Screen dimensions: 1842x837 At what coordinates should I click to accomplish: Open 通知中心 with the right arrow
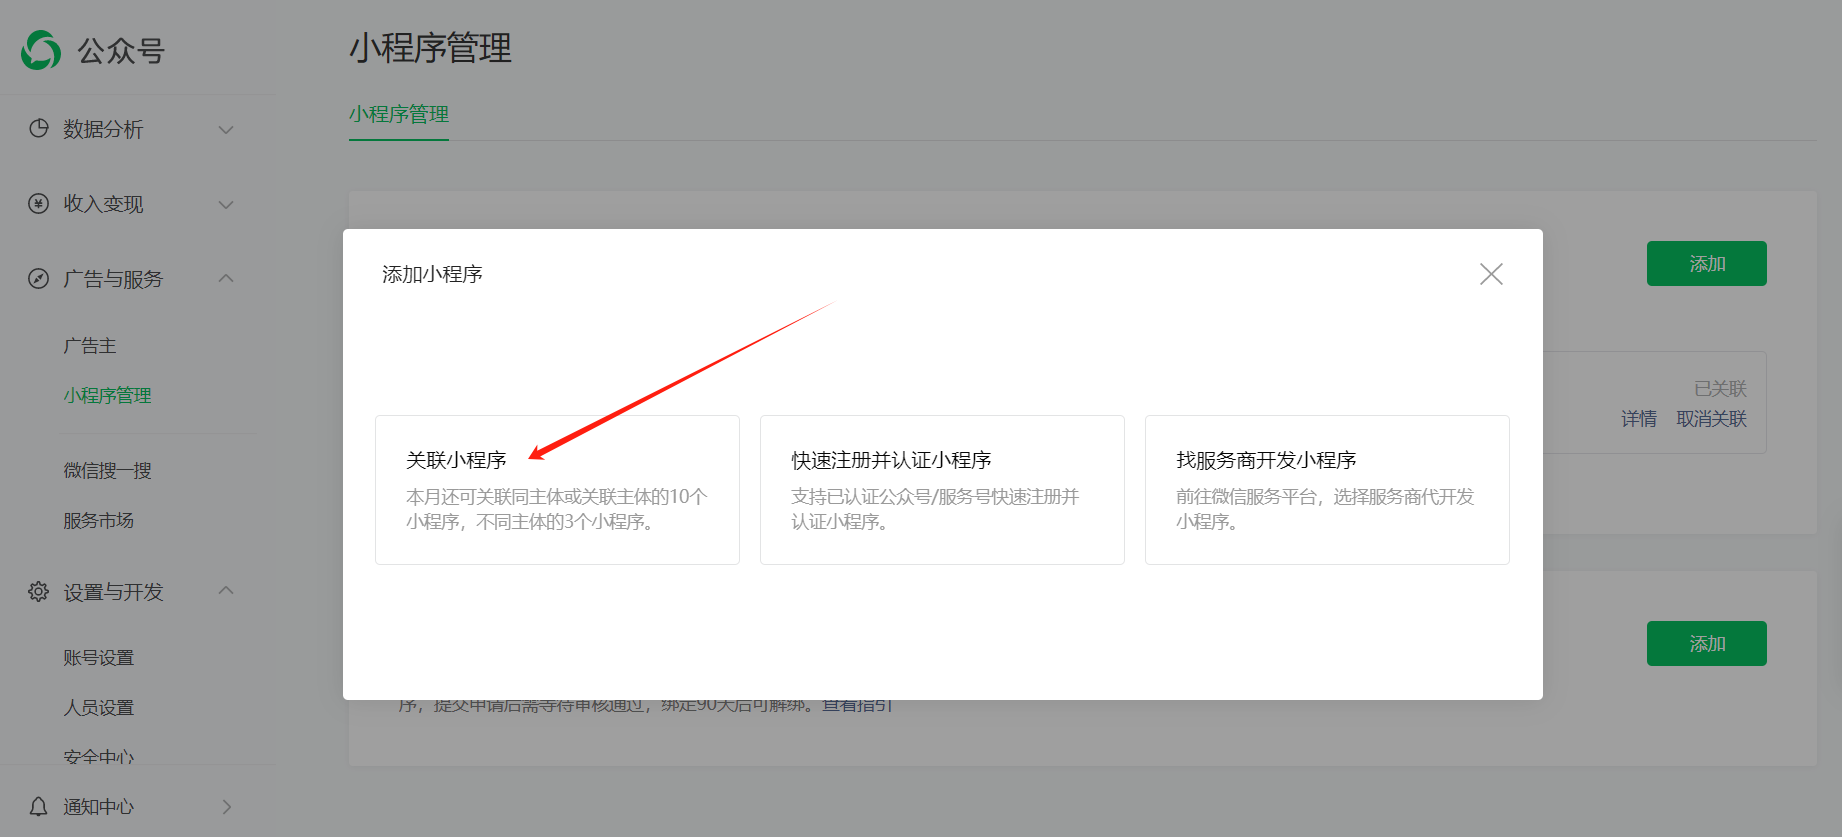227,806
